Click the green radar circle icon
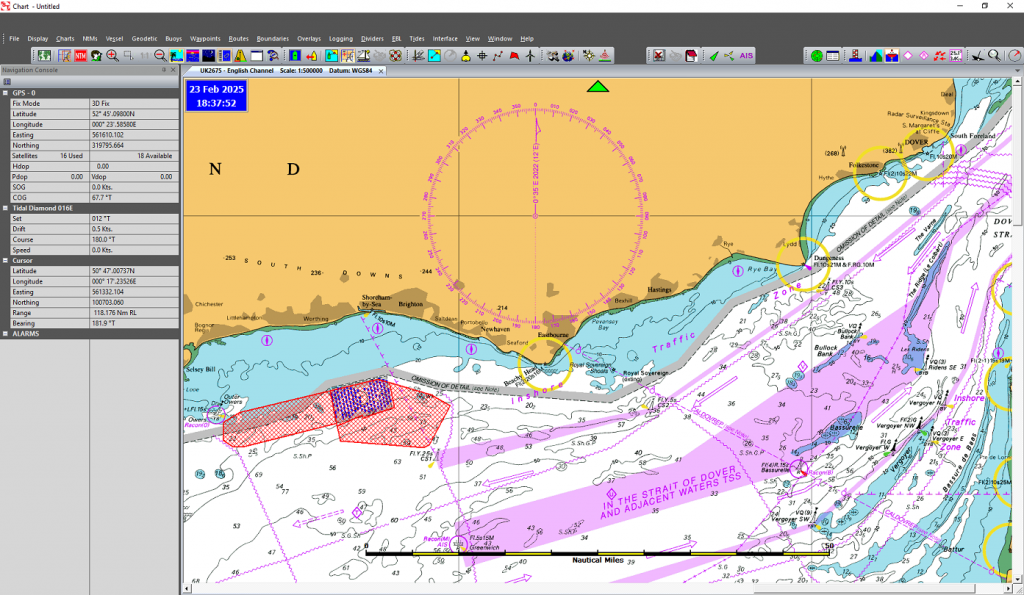This screenshot has height=595, width=1024. (816, 56)
